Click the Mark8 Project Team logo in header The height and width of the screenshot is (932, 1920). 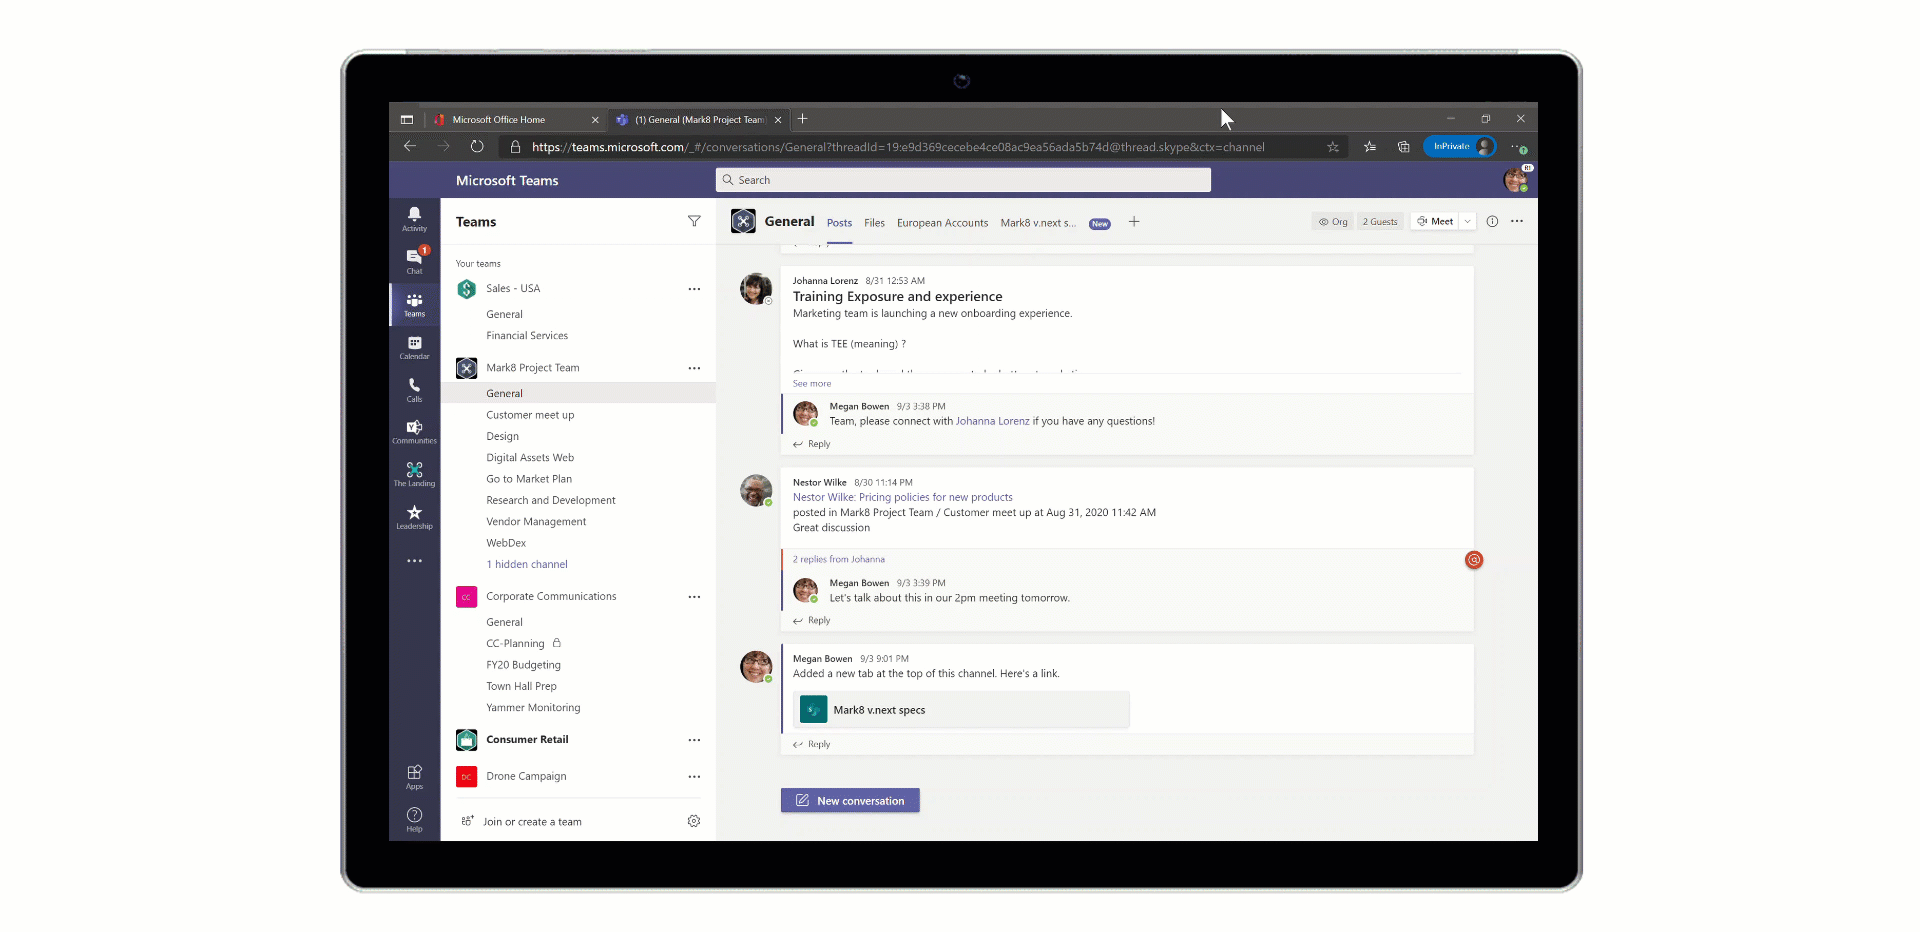coord(743,221)
